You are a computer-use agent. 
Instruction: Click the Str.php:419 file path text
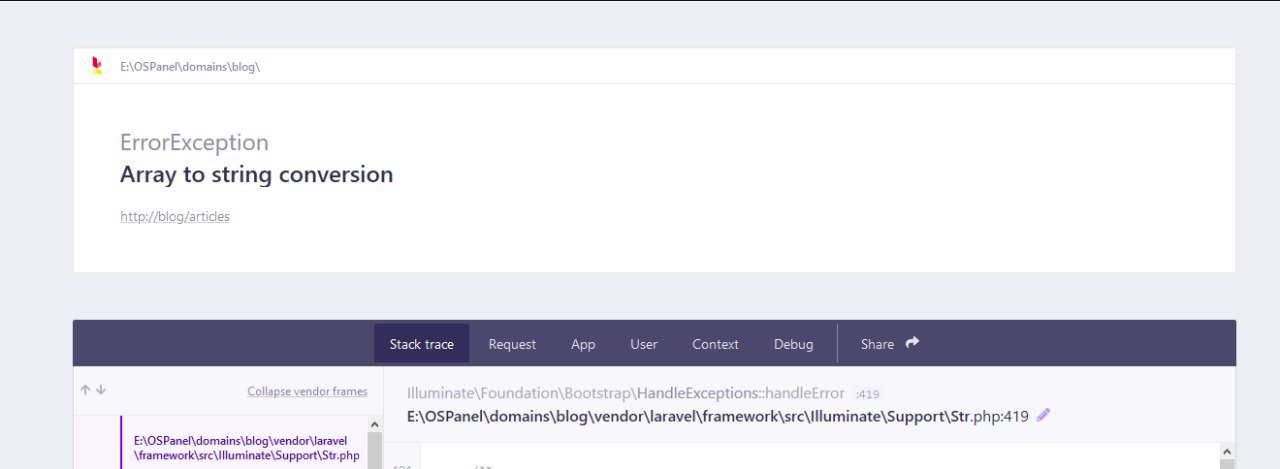pos(718,417)
